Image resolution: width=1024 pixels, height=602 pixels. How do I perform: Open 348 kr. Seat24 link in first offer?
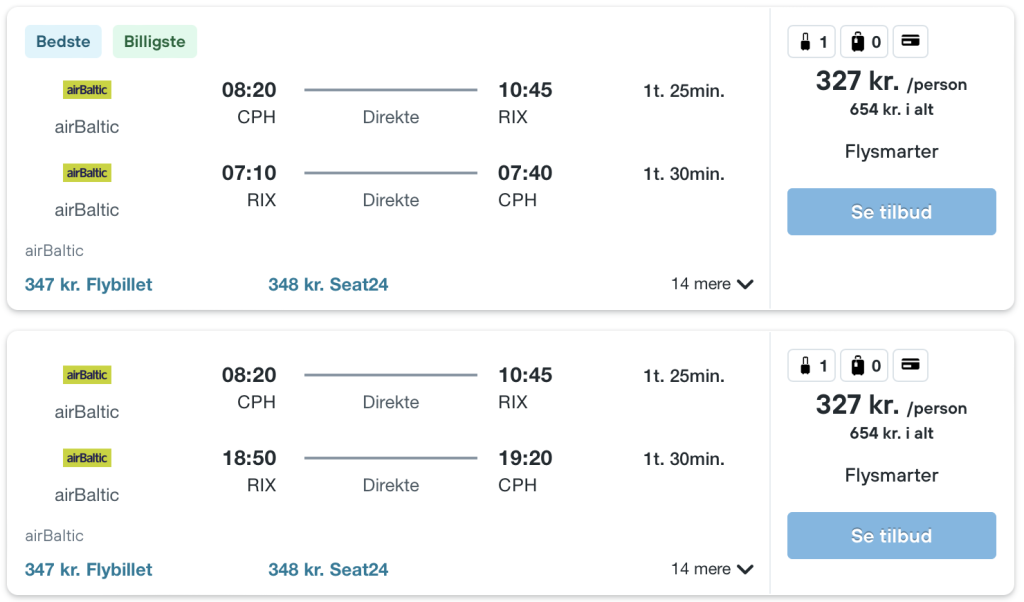click(328, 285)
